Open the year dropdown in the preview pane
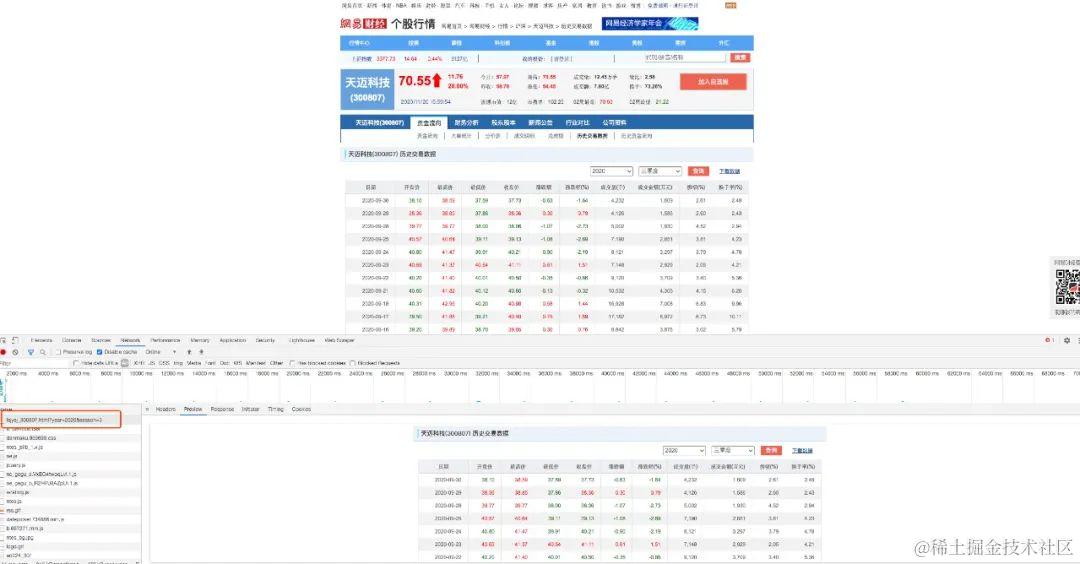 [684, 450]
